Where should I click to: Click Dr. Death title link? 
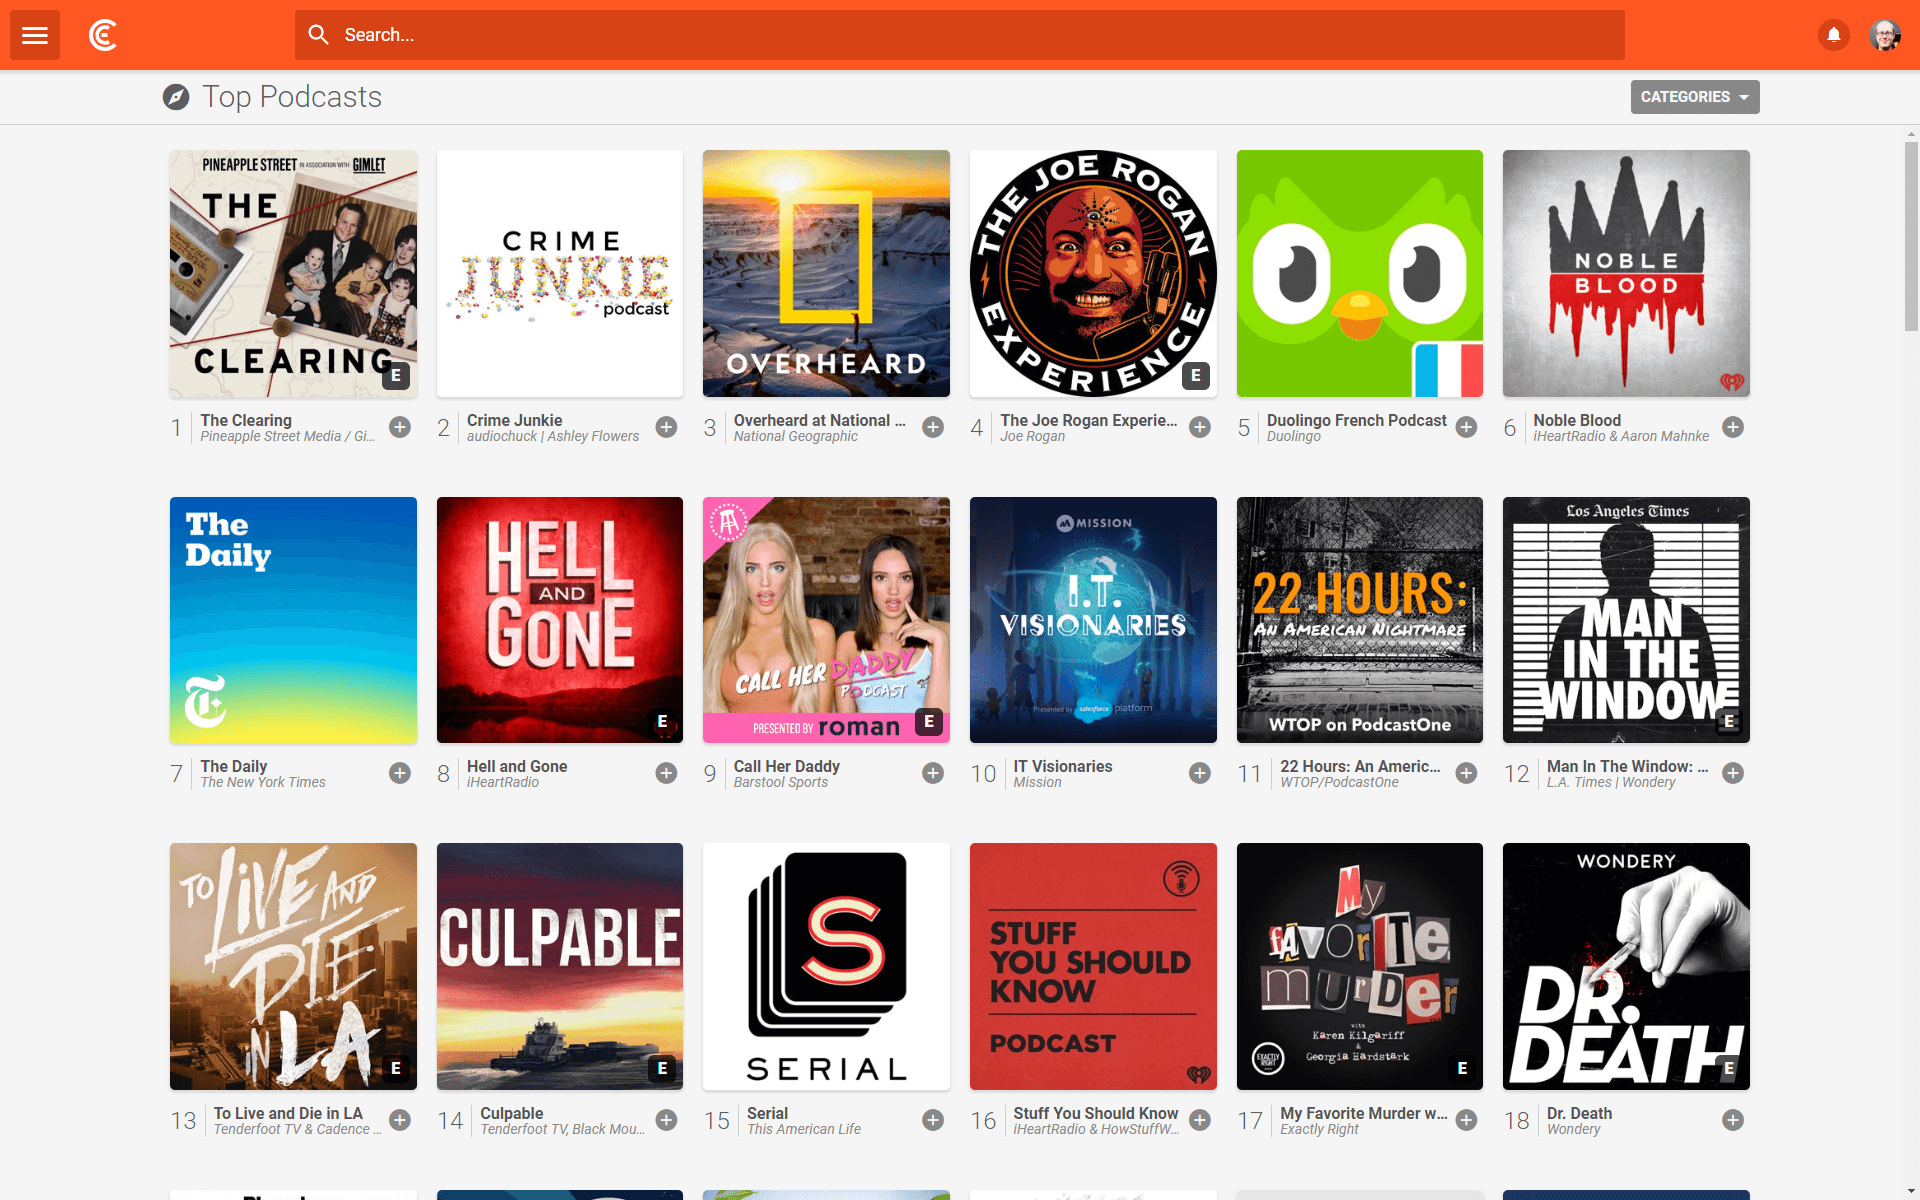click(1579, 1113)
